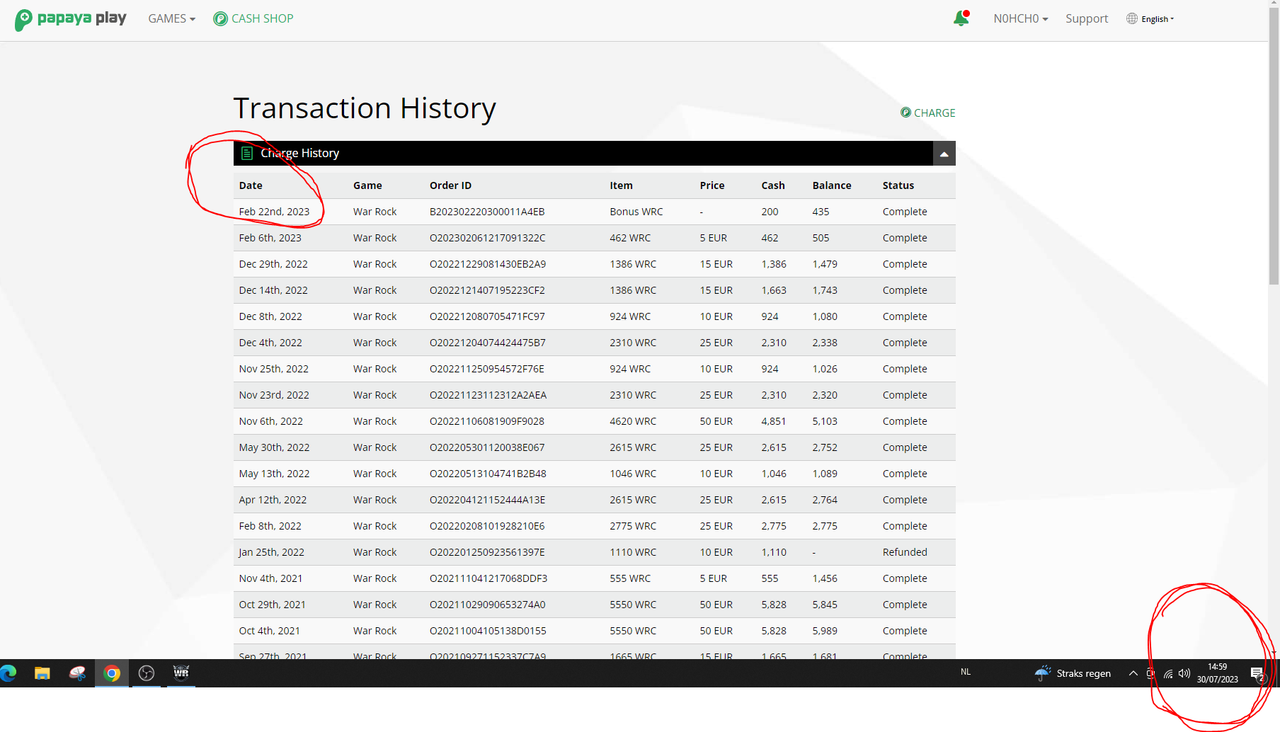Click the Jan 25th, 2022 date cell

click(272, 552)
